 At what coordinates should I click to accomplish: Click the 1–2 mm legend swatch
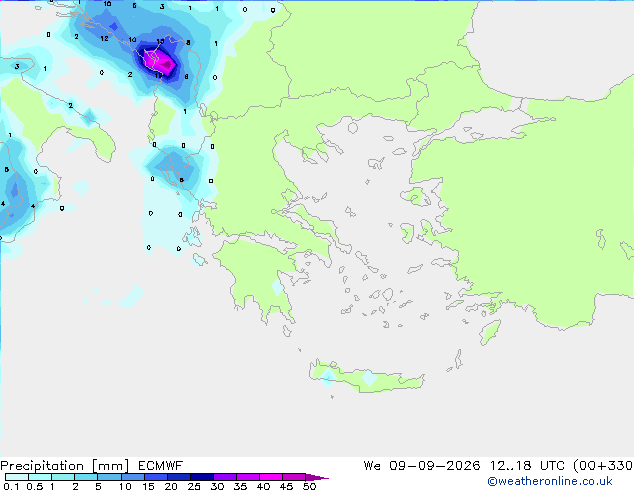tap(63, 477)
